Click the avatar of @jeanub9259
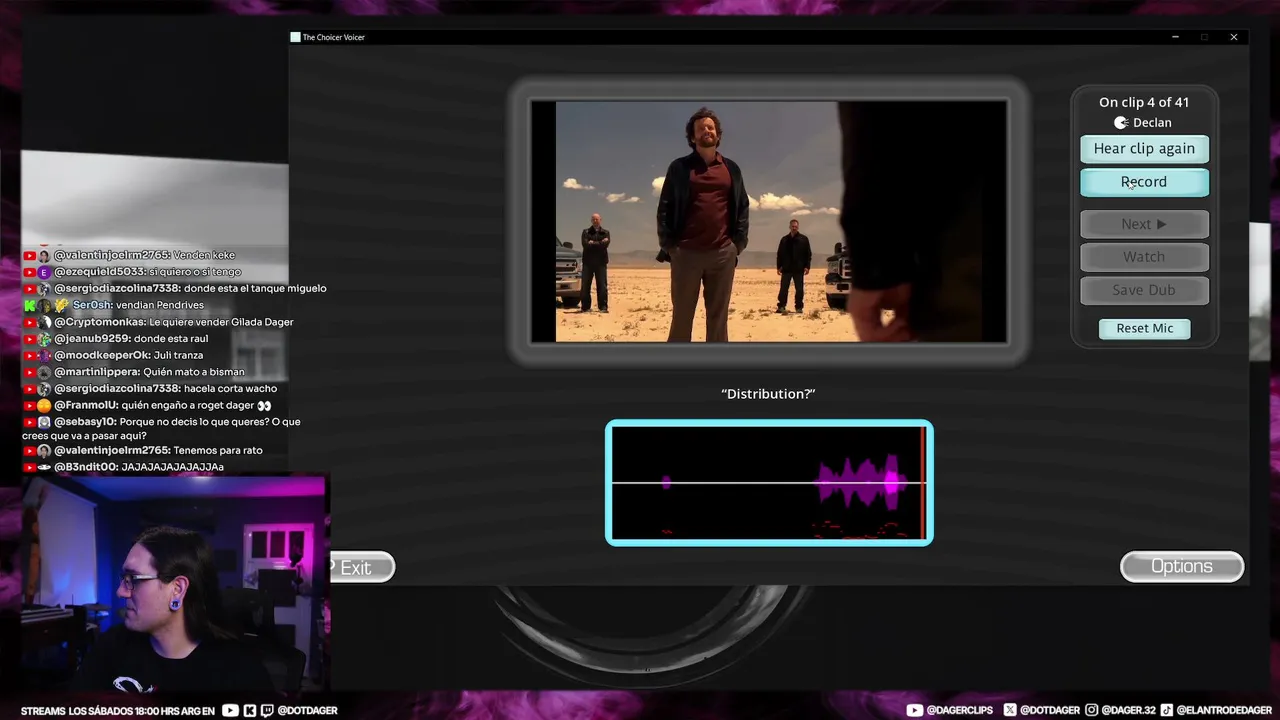Screen dimensions: 1280x720 [x=44, y=339]
